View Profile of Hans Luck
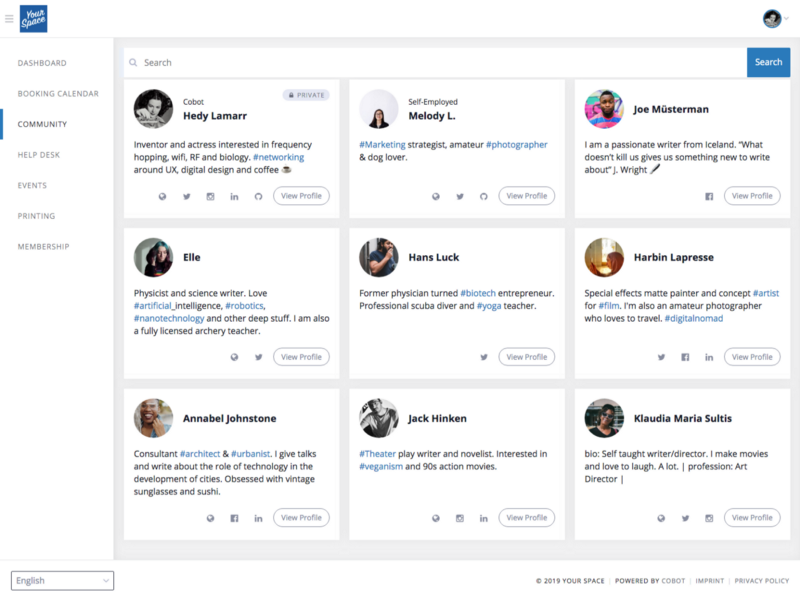This screenshot has width=800, height=601. tap(527, 357)
